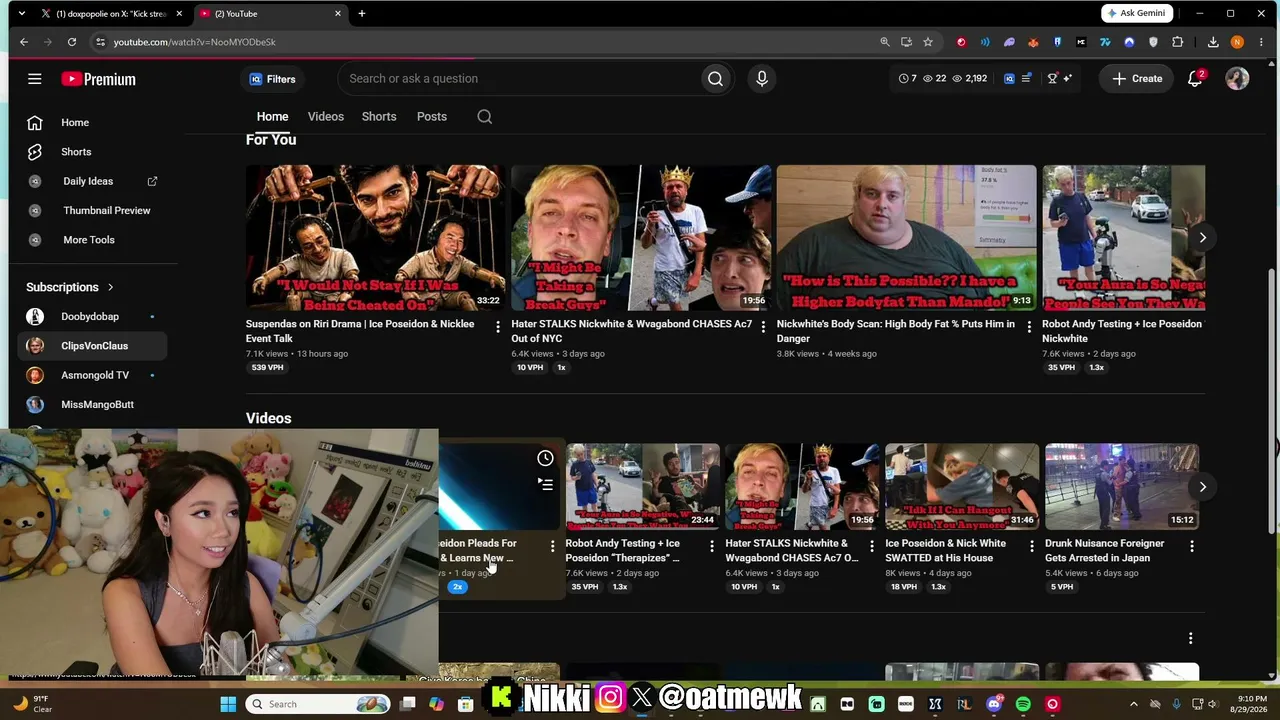Open 'Ice Poseidon & Nick White SWATTED' video title
The height and width of the screenshot is (720, 1280).
946,551
